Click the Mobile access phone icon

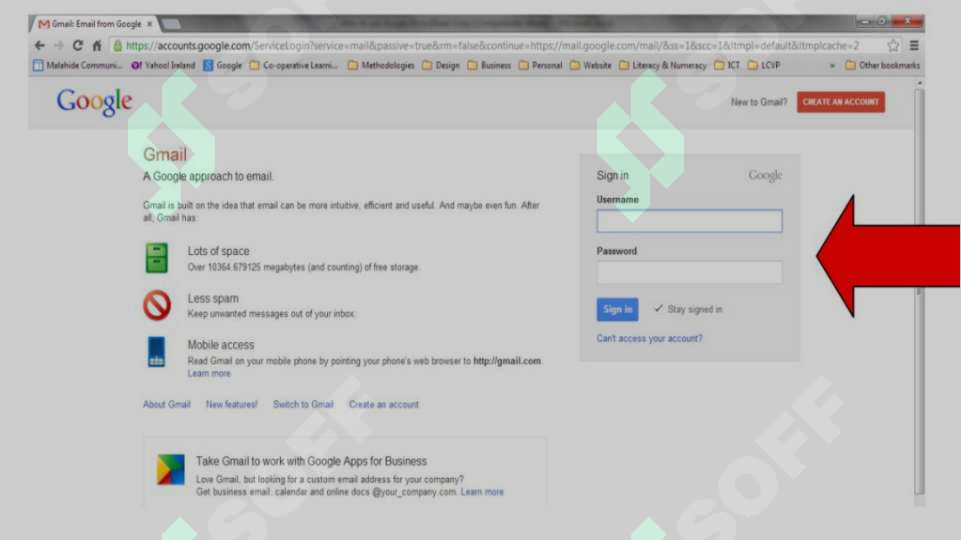(156, 352)
